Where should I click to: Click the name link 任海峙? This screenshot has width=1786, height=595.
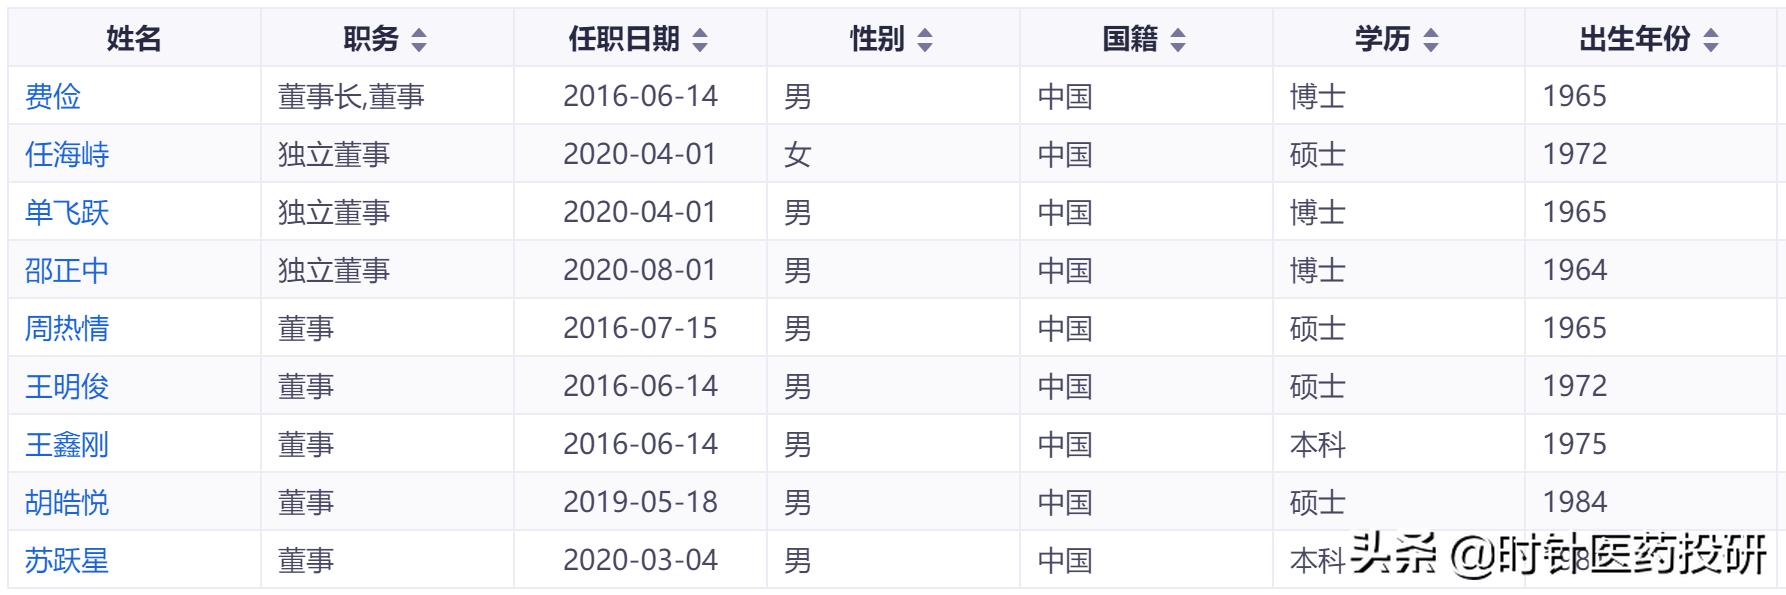(x=67, y=155)
